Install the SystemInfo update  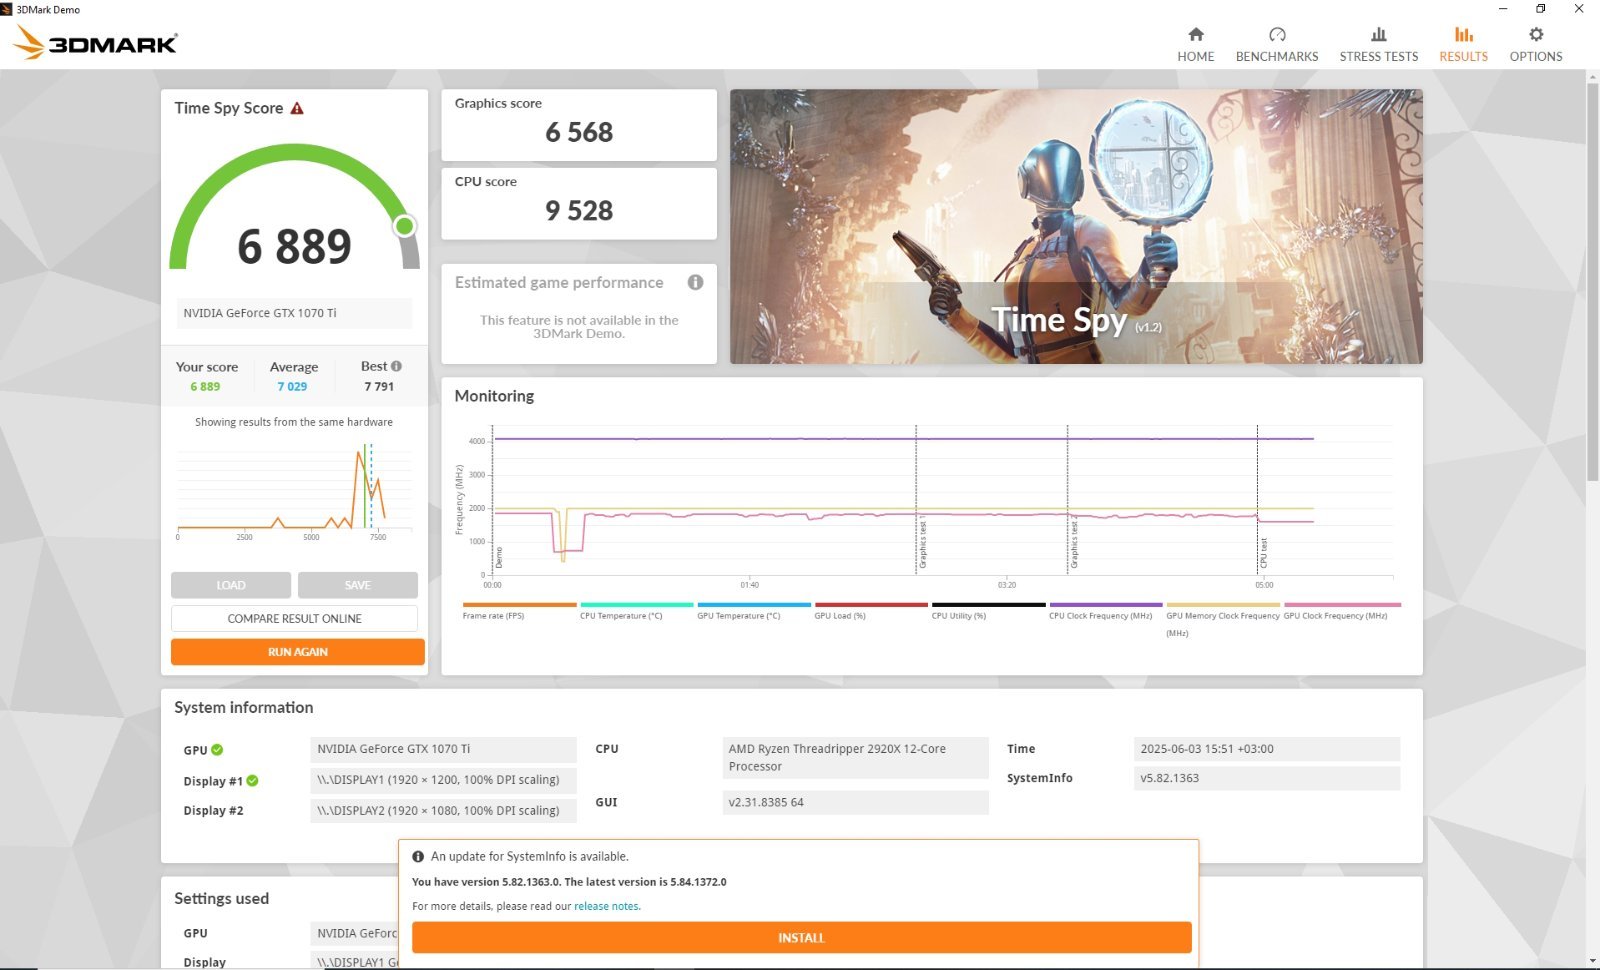click(x=801, y=937)
